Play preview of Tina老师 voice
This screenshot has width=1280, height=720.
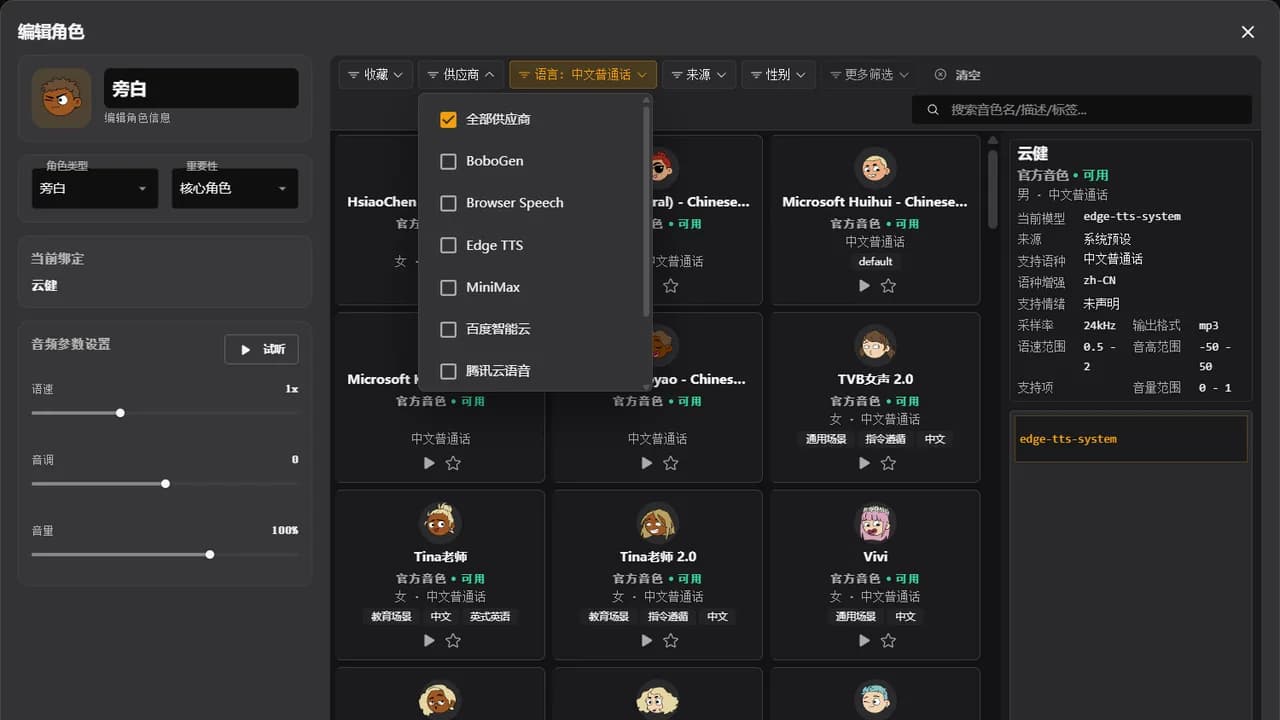tap(429, 640)
